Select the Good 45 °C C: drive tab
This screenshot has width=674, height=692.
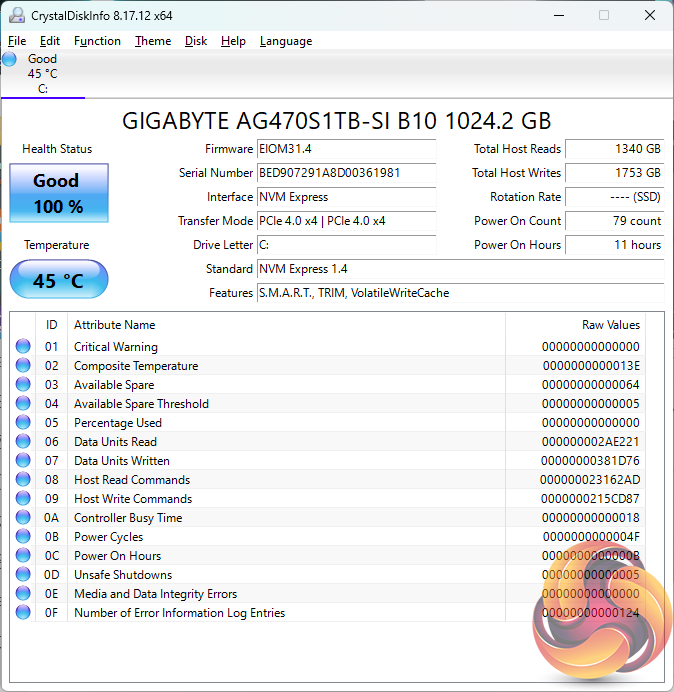42,74
